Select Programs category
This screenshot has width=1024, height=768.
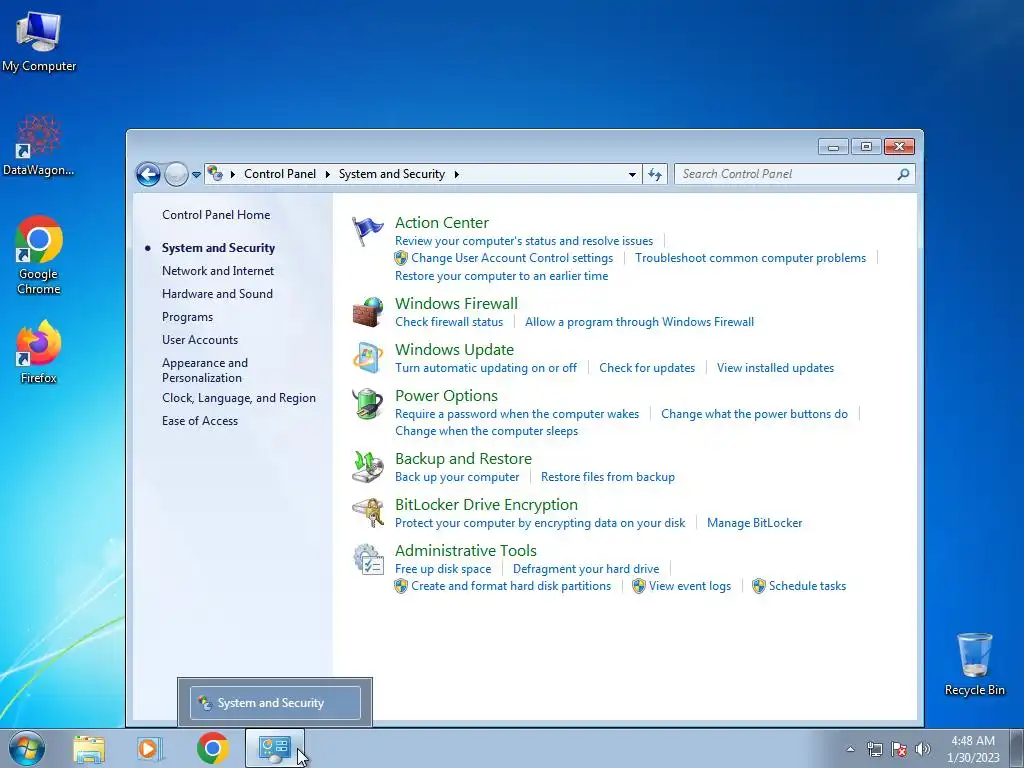click(x=187, y=317)
